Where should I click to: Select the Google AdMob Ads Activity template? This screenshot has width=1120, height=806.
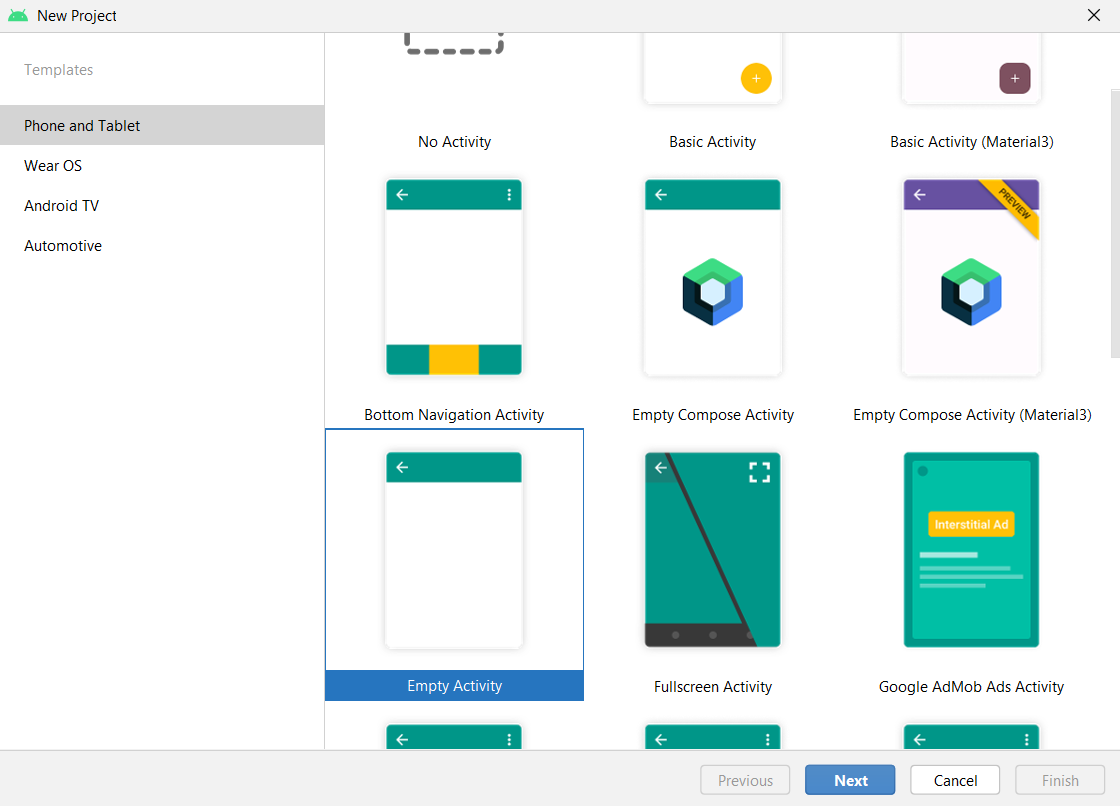[x=970, y=550]
